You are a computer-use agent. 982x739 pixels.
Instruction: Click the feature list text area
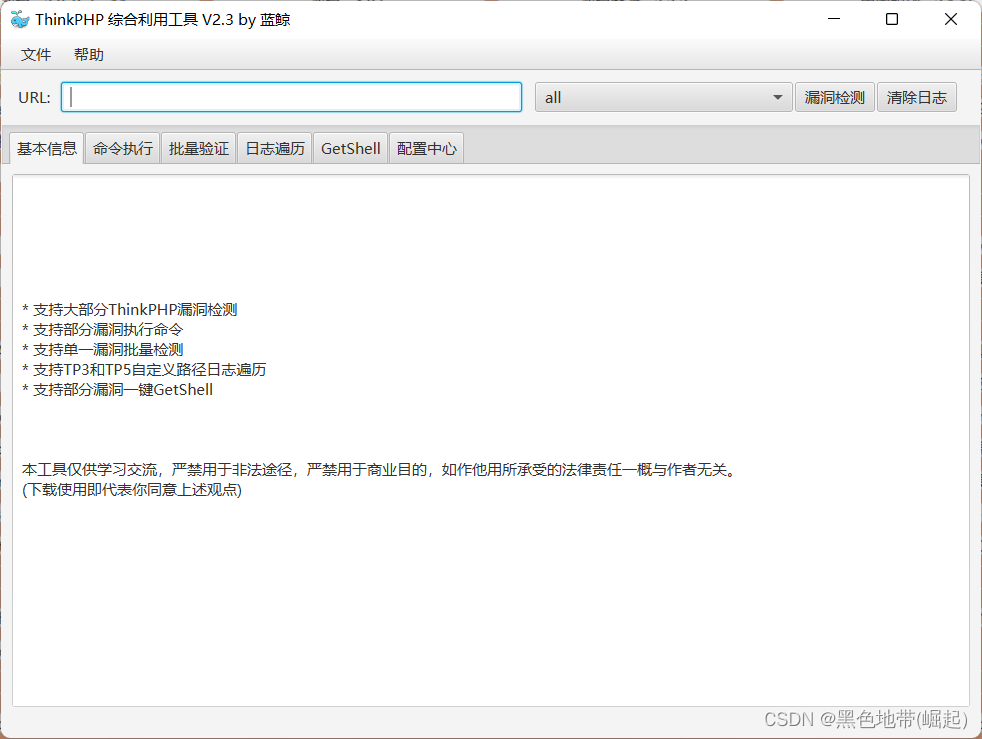click(x=130, y=349)
